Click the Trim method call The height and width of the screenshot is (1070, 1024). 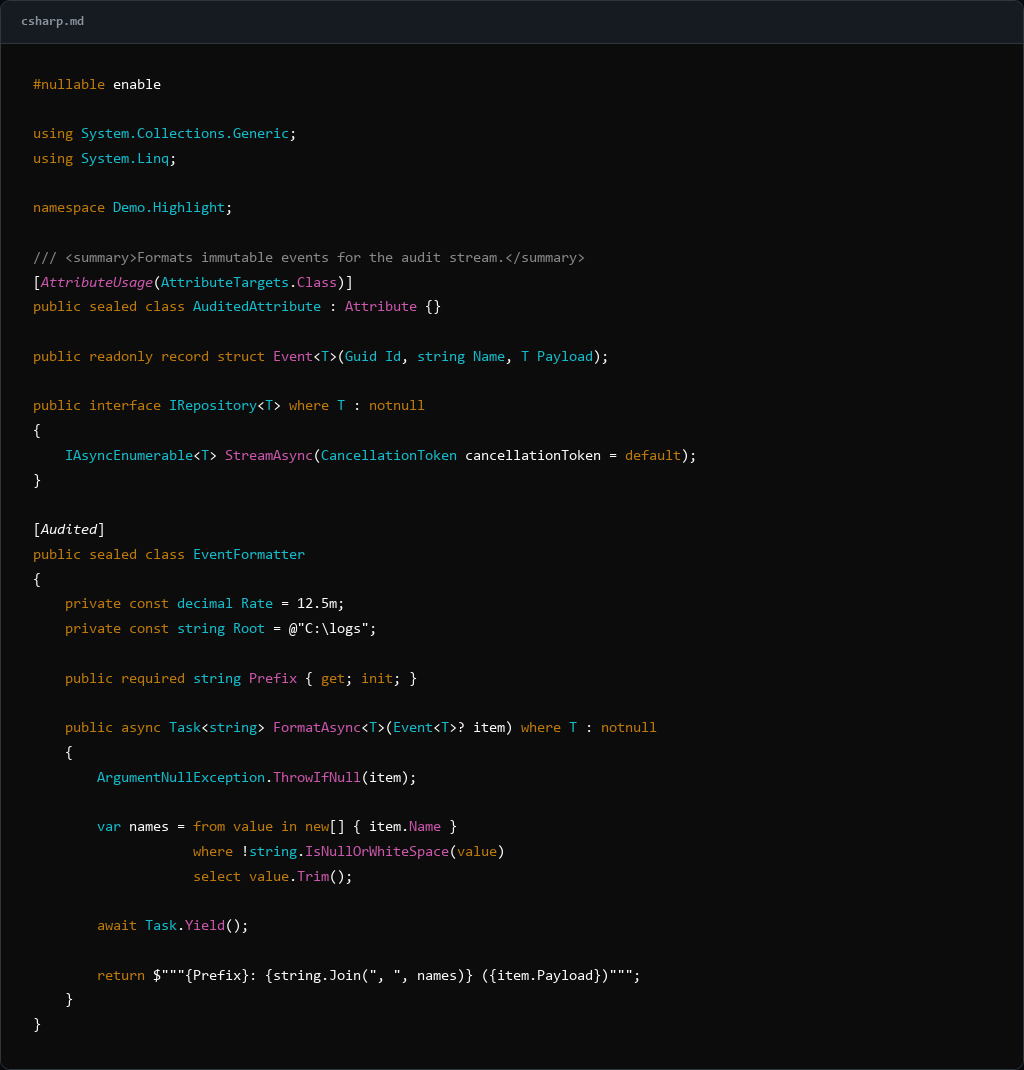click(313, 877)
